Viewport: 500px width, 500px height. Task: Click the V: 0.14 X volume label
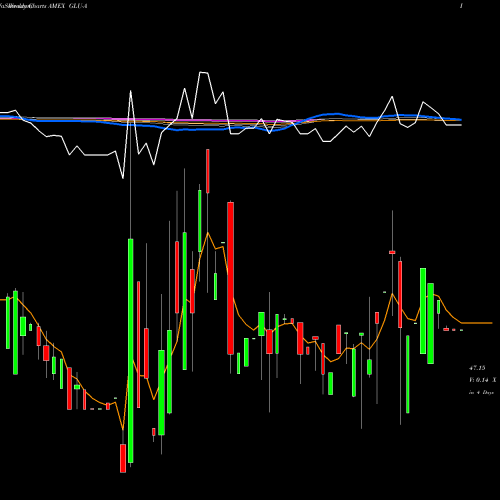(x=482, y=380)
